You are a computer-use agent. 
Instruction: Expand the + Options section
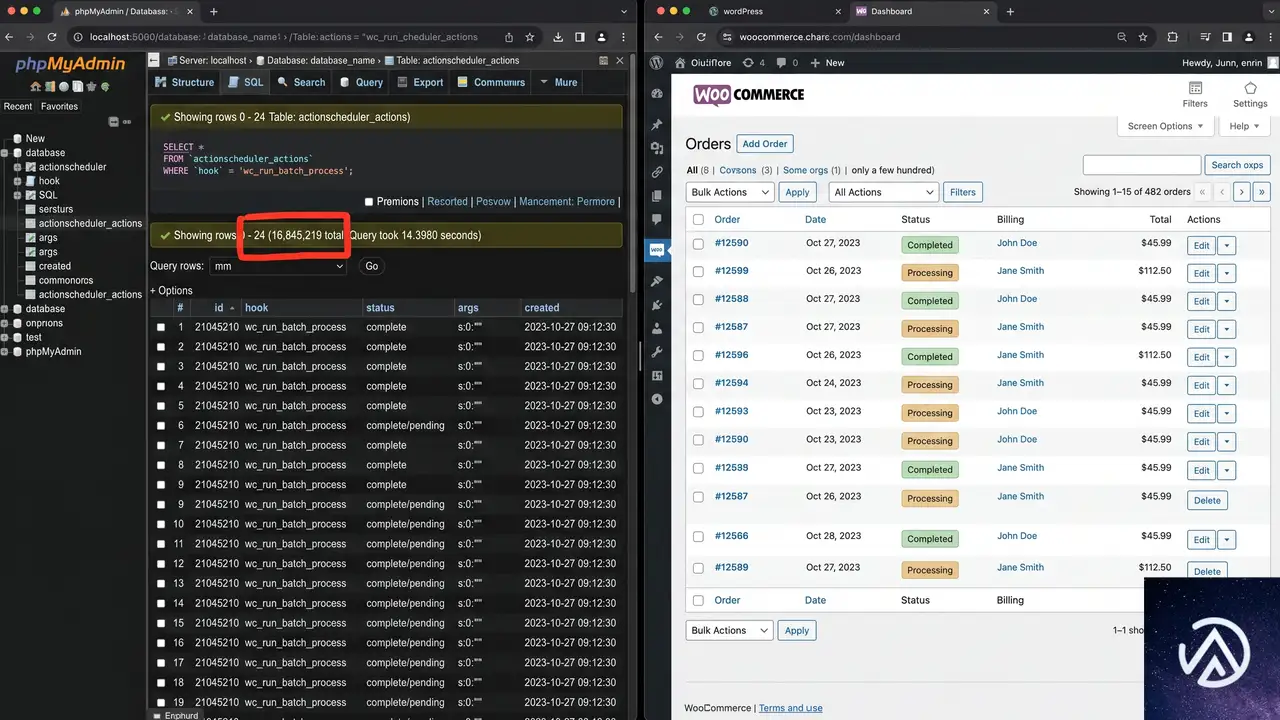coord(171,291)
